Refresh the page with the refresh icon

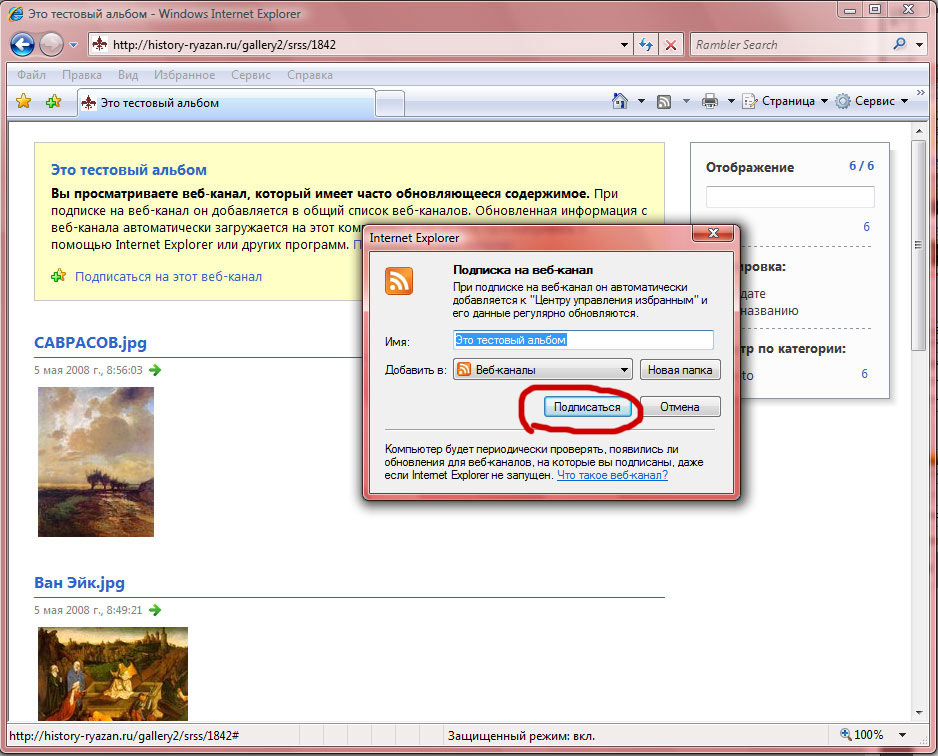(x=645, y=45)
